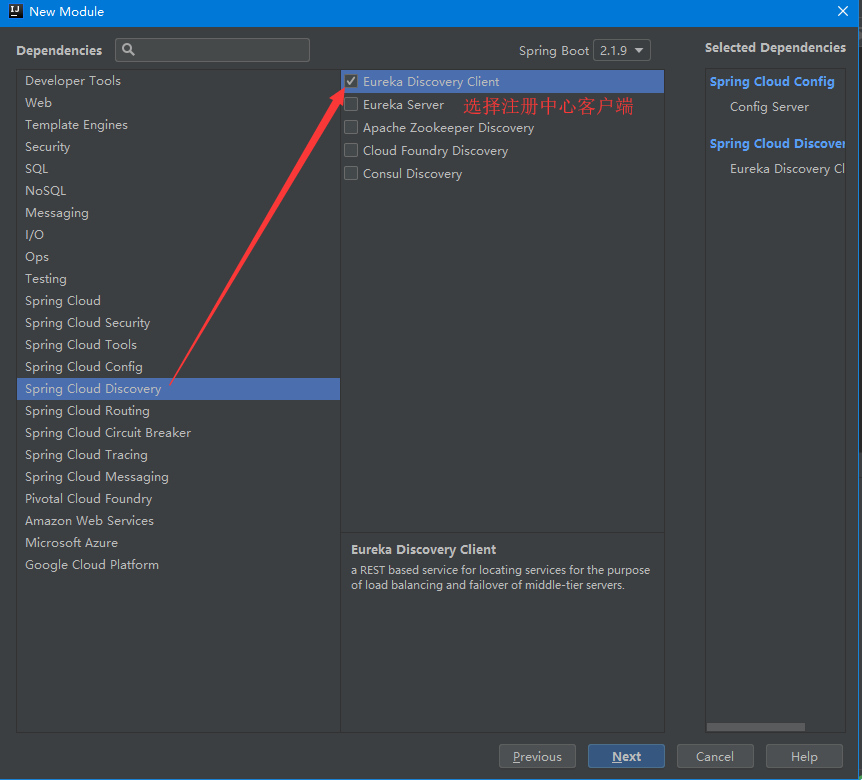Click Apache Zookeeper Discovery label
The image size is (862, 780).
point(448,128)
